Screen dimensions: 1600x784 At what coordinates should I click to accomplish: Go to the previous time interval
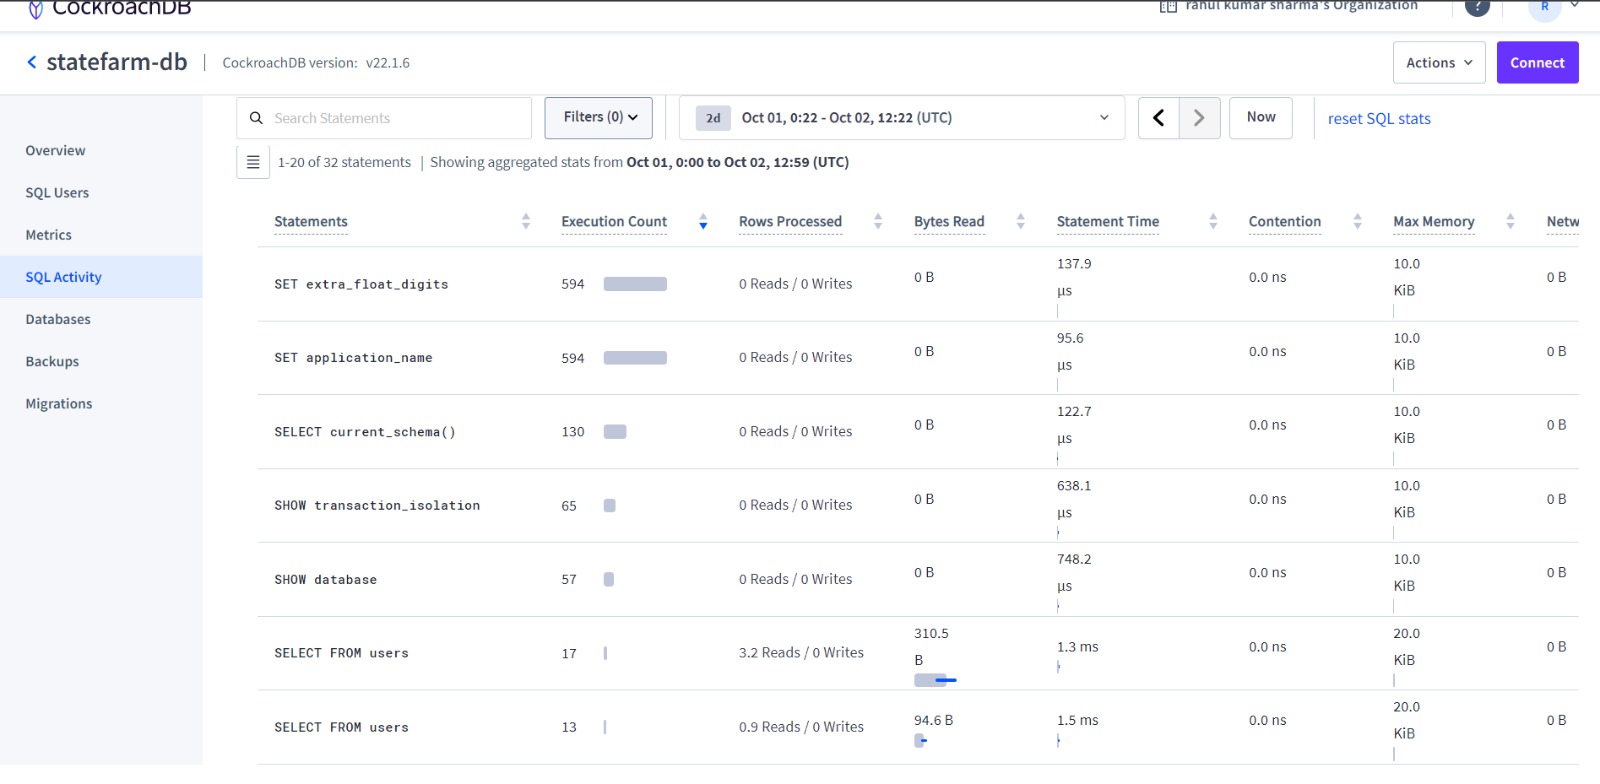click(1159, 118)
